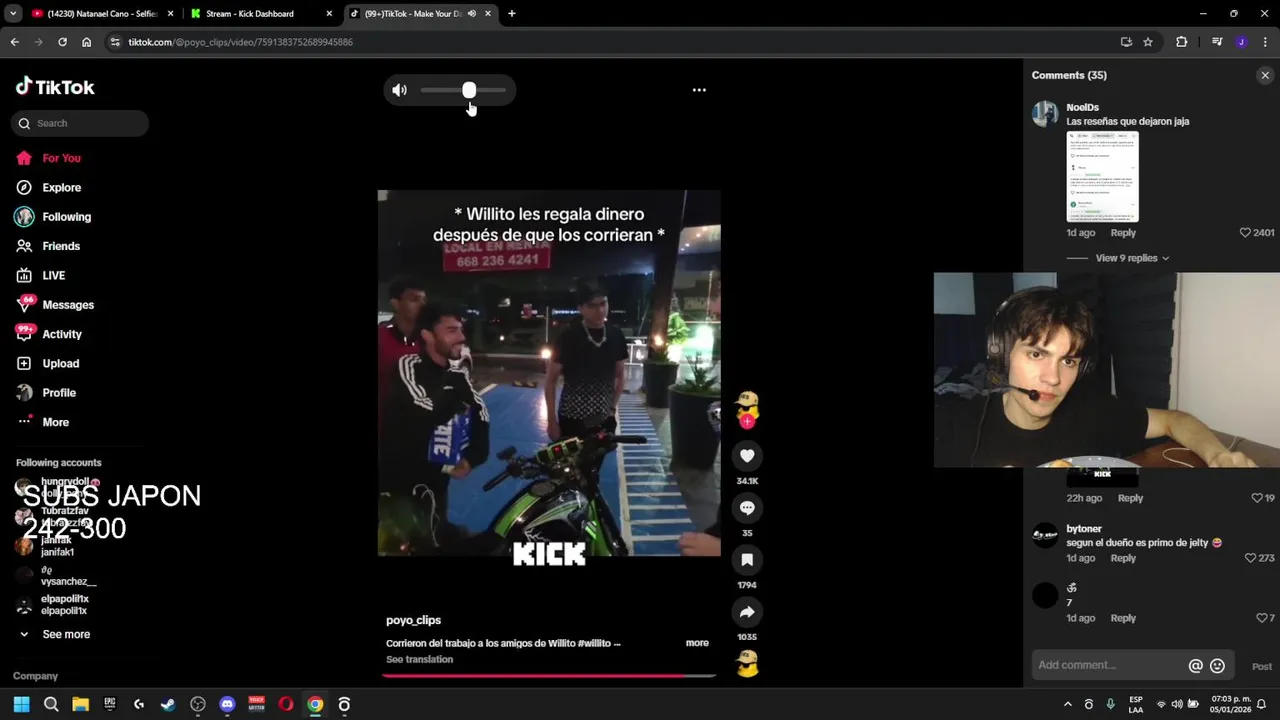Like bytoner's comment with 273 likes
The image size is (1280, 720).
point(1250,558)
